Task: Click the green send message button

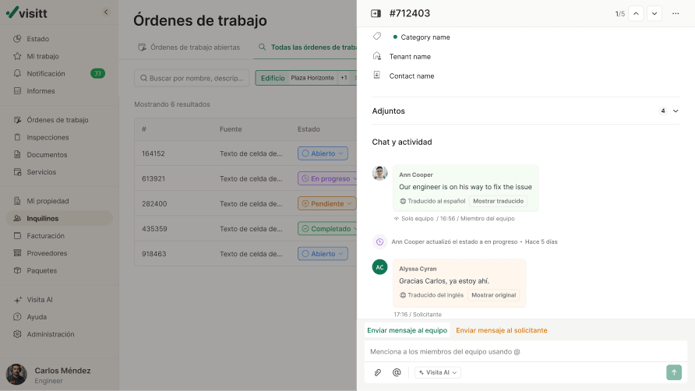Action: pos(674,372)
